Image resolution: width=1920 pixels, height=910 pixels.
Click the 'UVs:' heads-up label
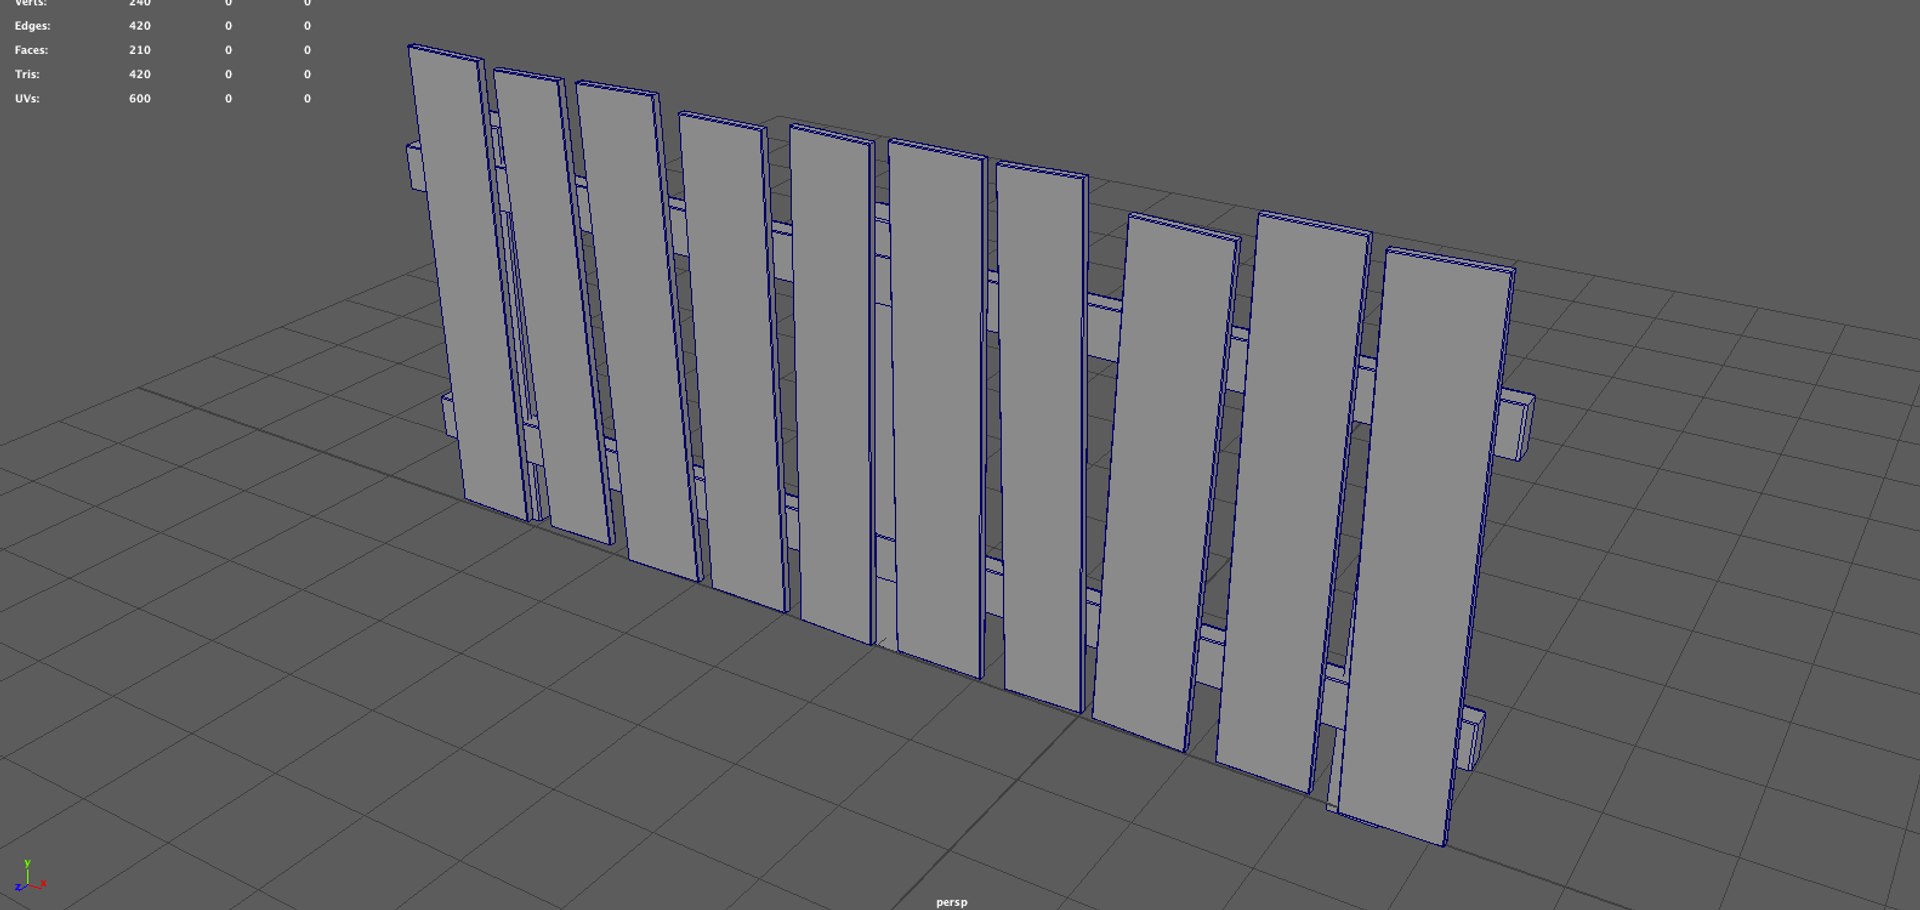(27, 99)
